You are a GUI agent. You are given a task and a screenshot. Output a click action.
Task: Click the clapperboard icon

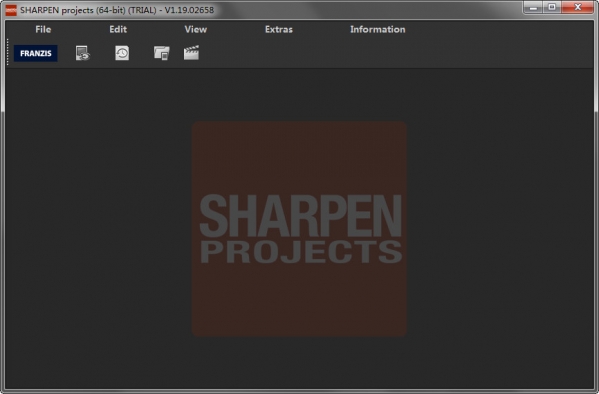pos(191,53)
